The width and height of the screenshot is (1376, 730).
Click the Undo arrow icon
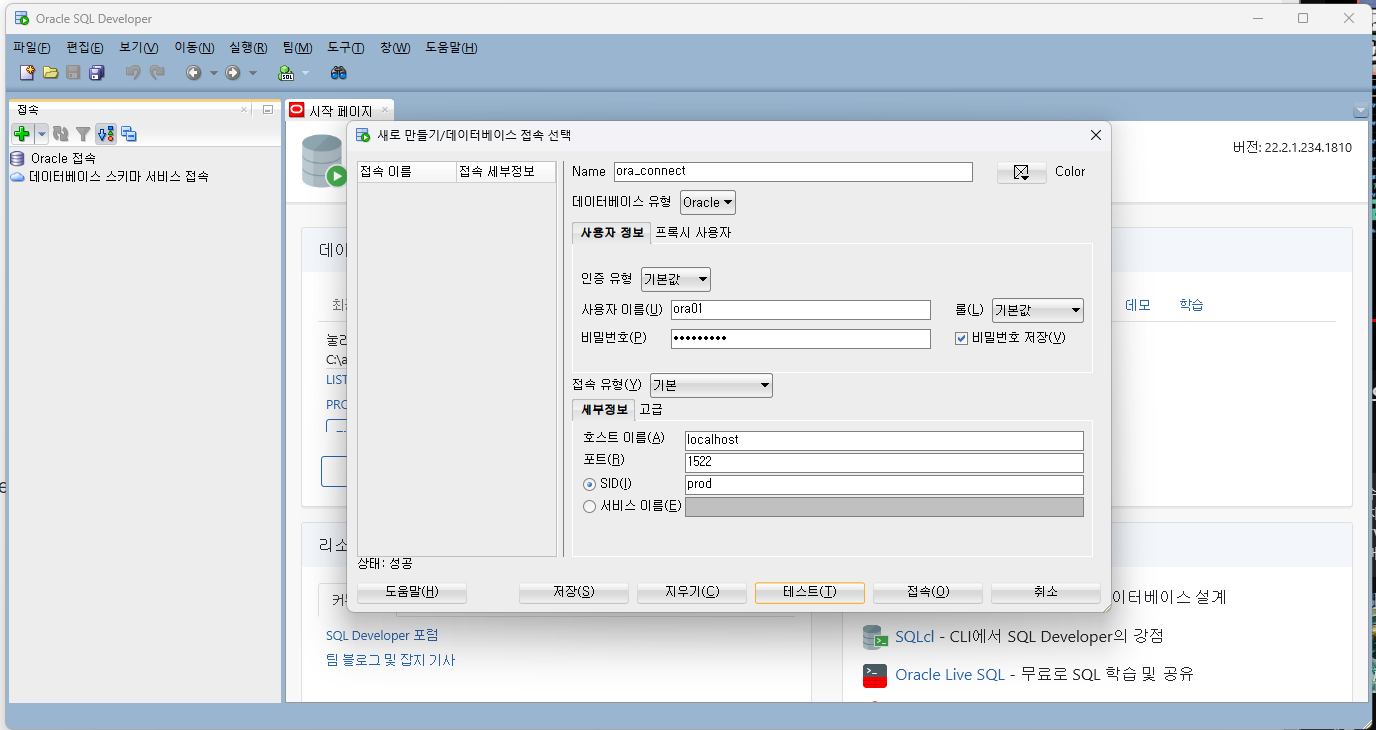point(132,72)
